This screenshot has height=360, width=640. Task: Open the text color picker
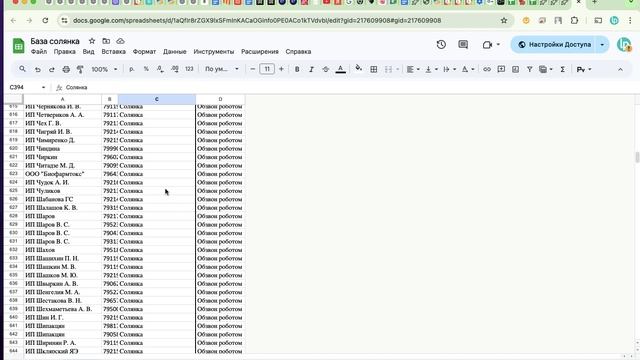click(x=340, y=69)
